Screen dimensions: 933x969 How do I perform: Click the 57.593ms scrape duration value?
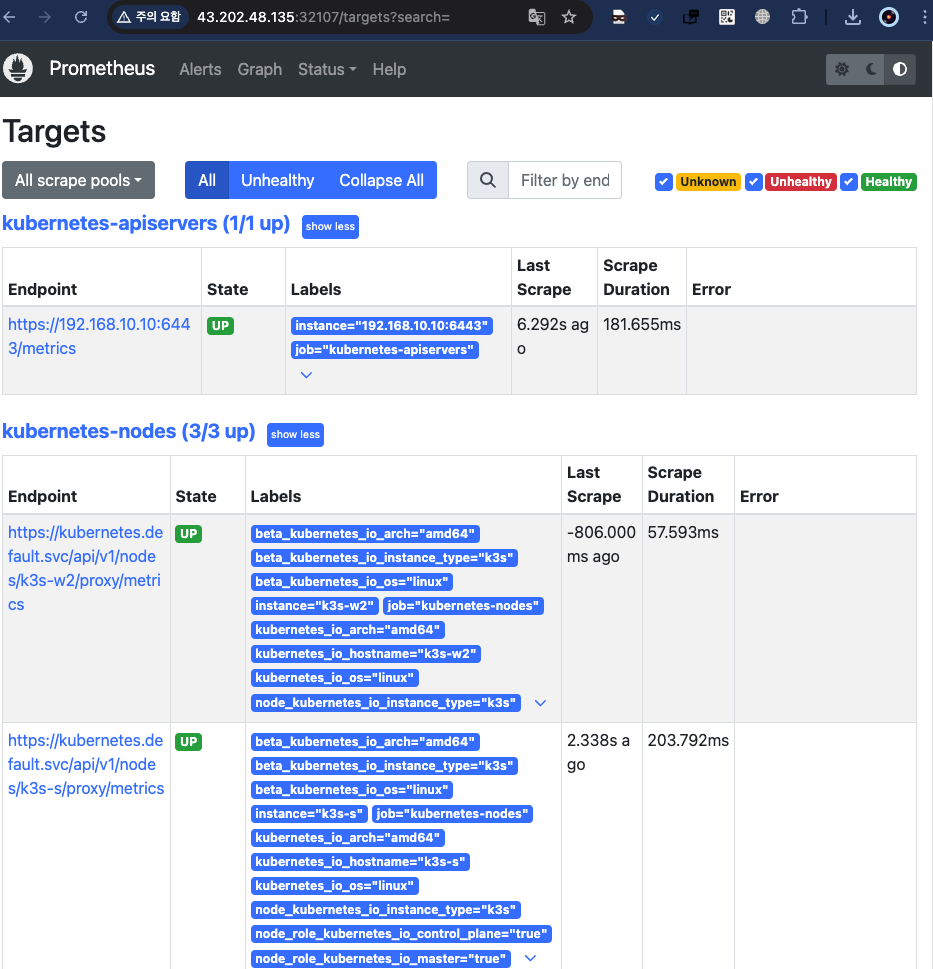click(683, 532)
